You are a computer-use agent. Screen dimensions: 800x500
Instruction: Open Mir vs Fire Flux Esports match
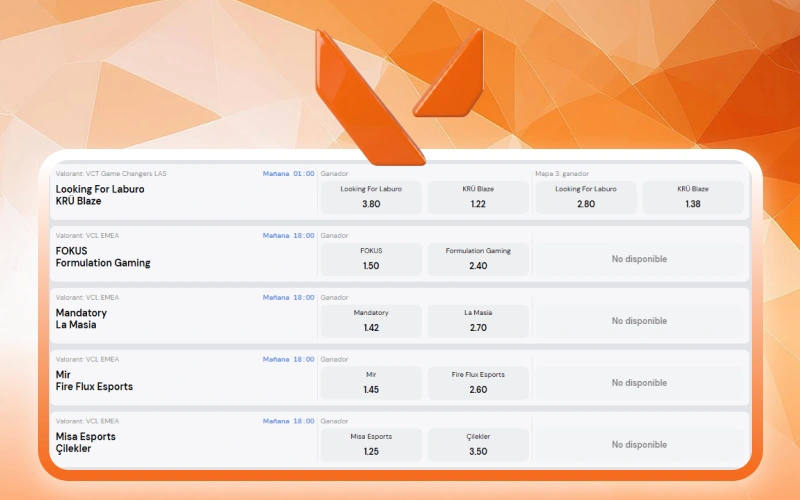(x=94, y=380)
